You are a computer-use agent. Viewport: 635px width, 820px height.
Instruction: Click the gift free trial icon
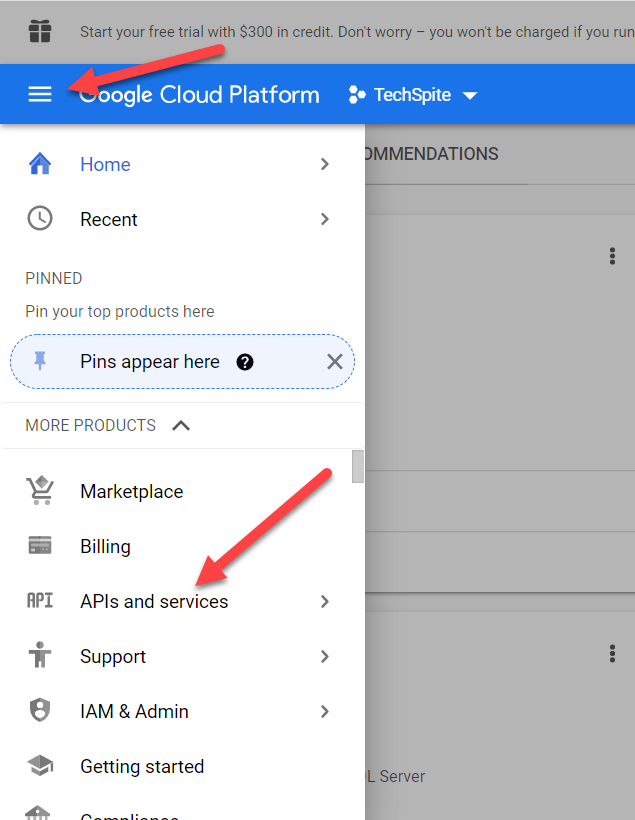(x=40, y=32)
